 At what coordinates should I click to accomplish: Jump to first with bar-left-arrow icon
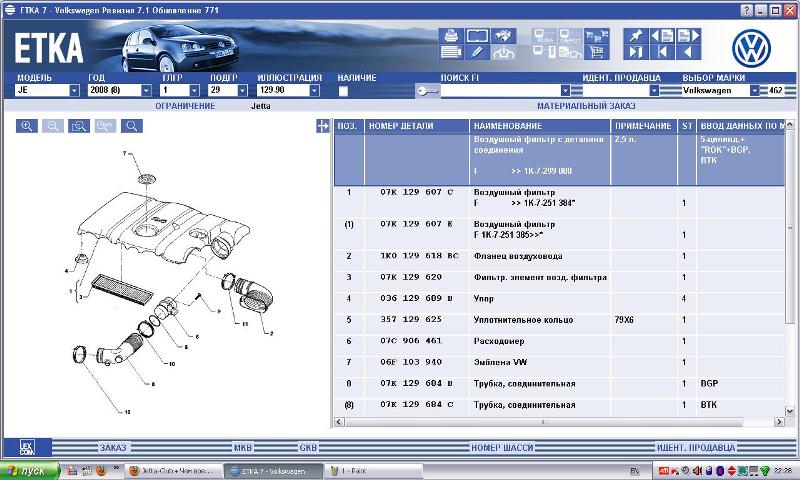click(x=662, y=52)
